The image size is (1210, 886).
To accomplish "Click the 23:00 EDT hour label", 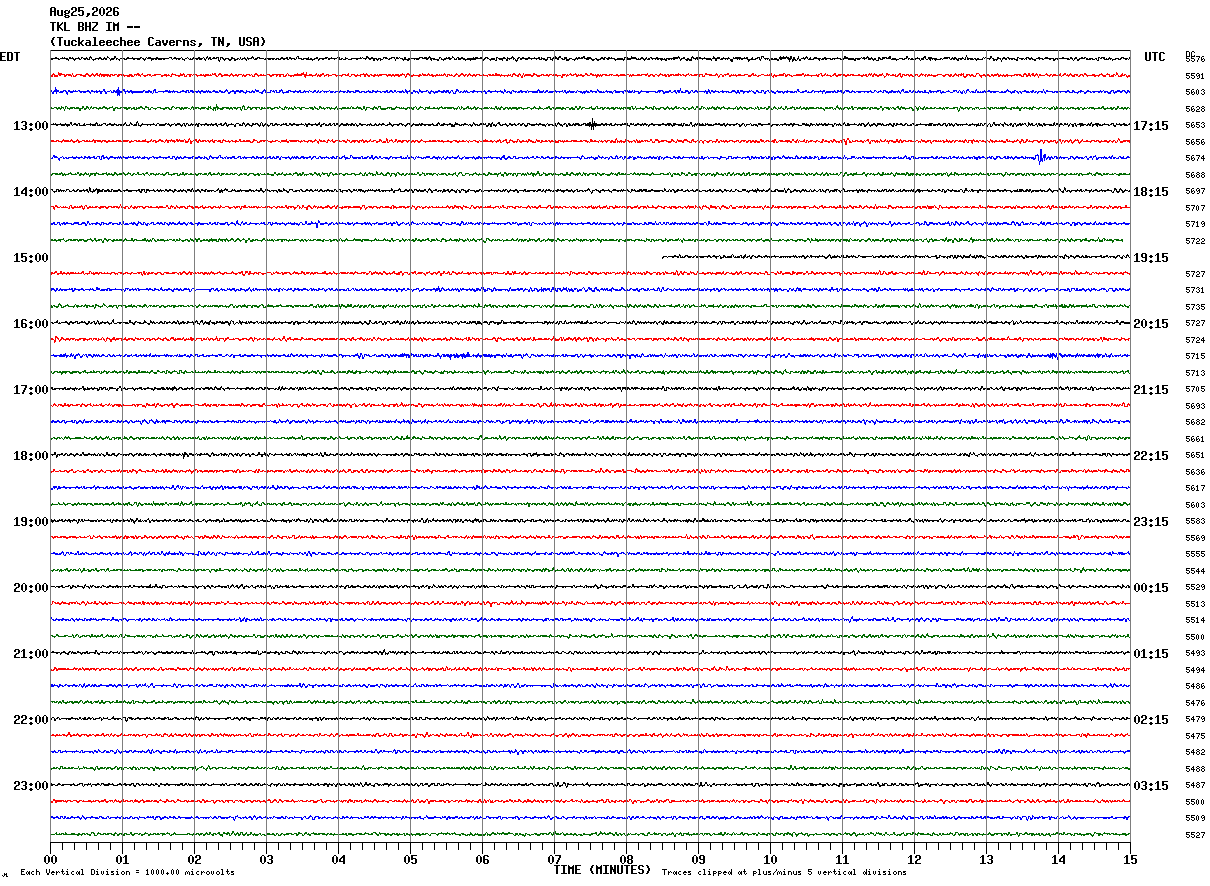I will (x=31, y=786).
